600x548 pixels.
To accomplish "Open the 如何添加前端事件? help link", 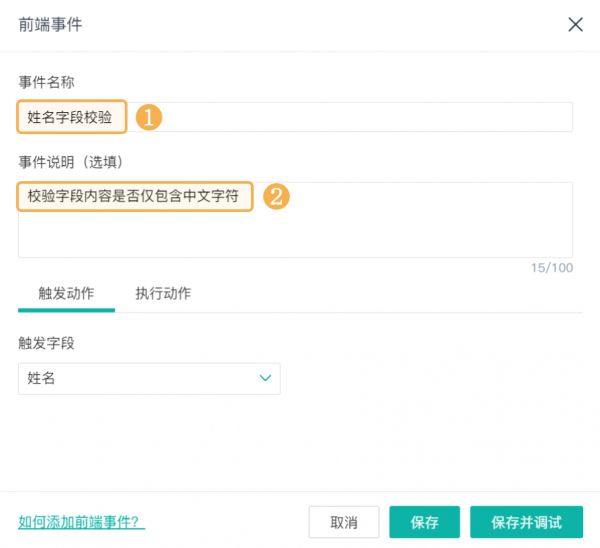I will pos(82,522).
